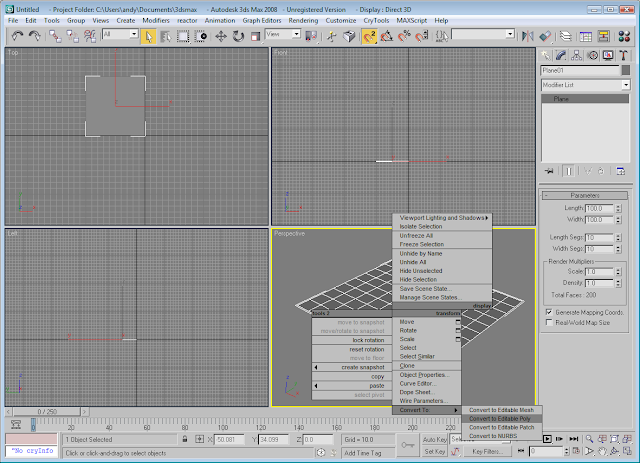Click the Undo arrow icon
The height and width of the screenshot is (463, 640).
[17, 36]
